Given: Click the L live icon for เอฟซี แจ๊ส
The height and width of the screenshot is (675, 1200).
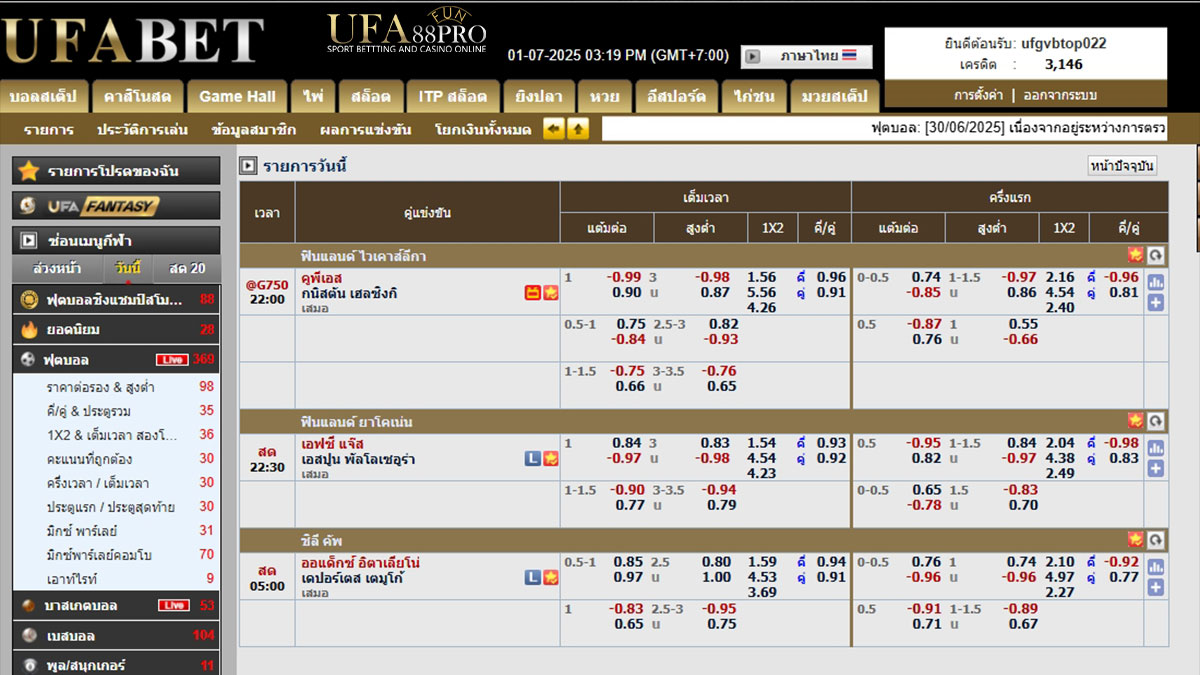Looking at the screenshot, I should point(533,459).
